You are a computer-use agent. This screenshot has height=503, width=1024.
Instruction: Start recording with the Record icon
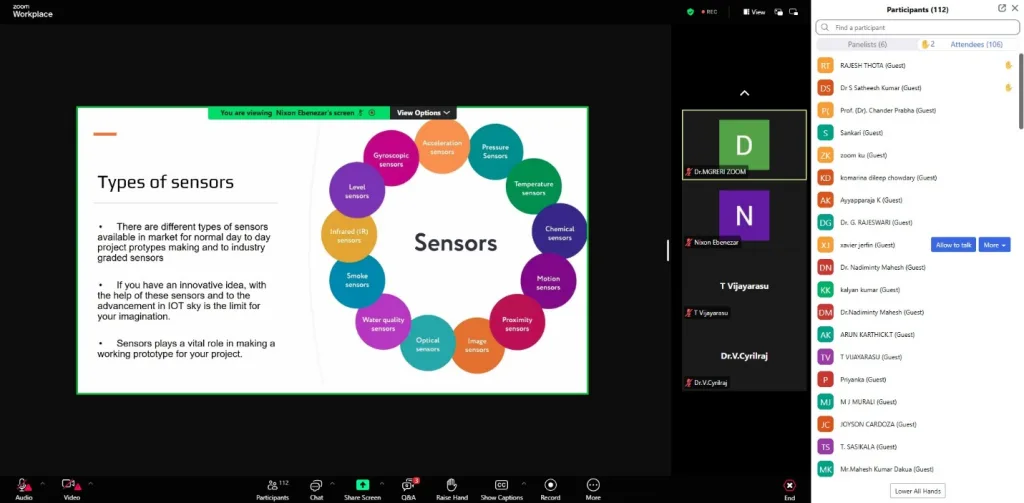(x=550, y=485)
